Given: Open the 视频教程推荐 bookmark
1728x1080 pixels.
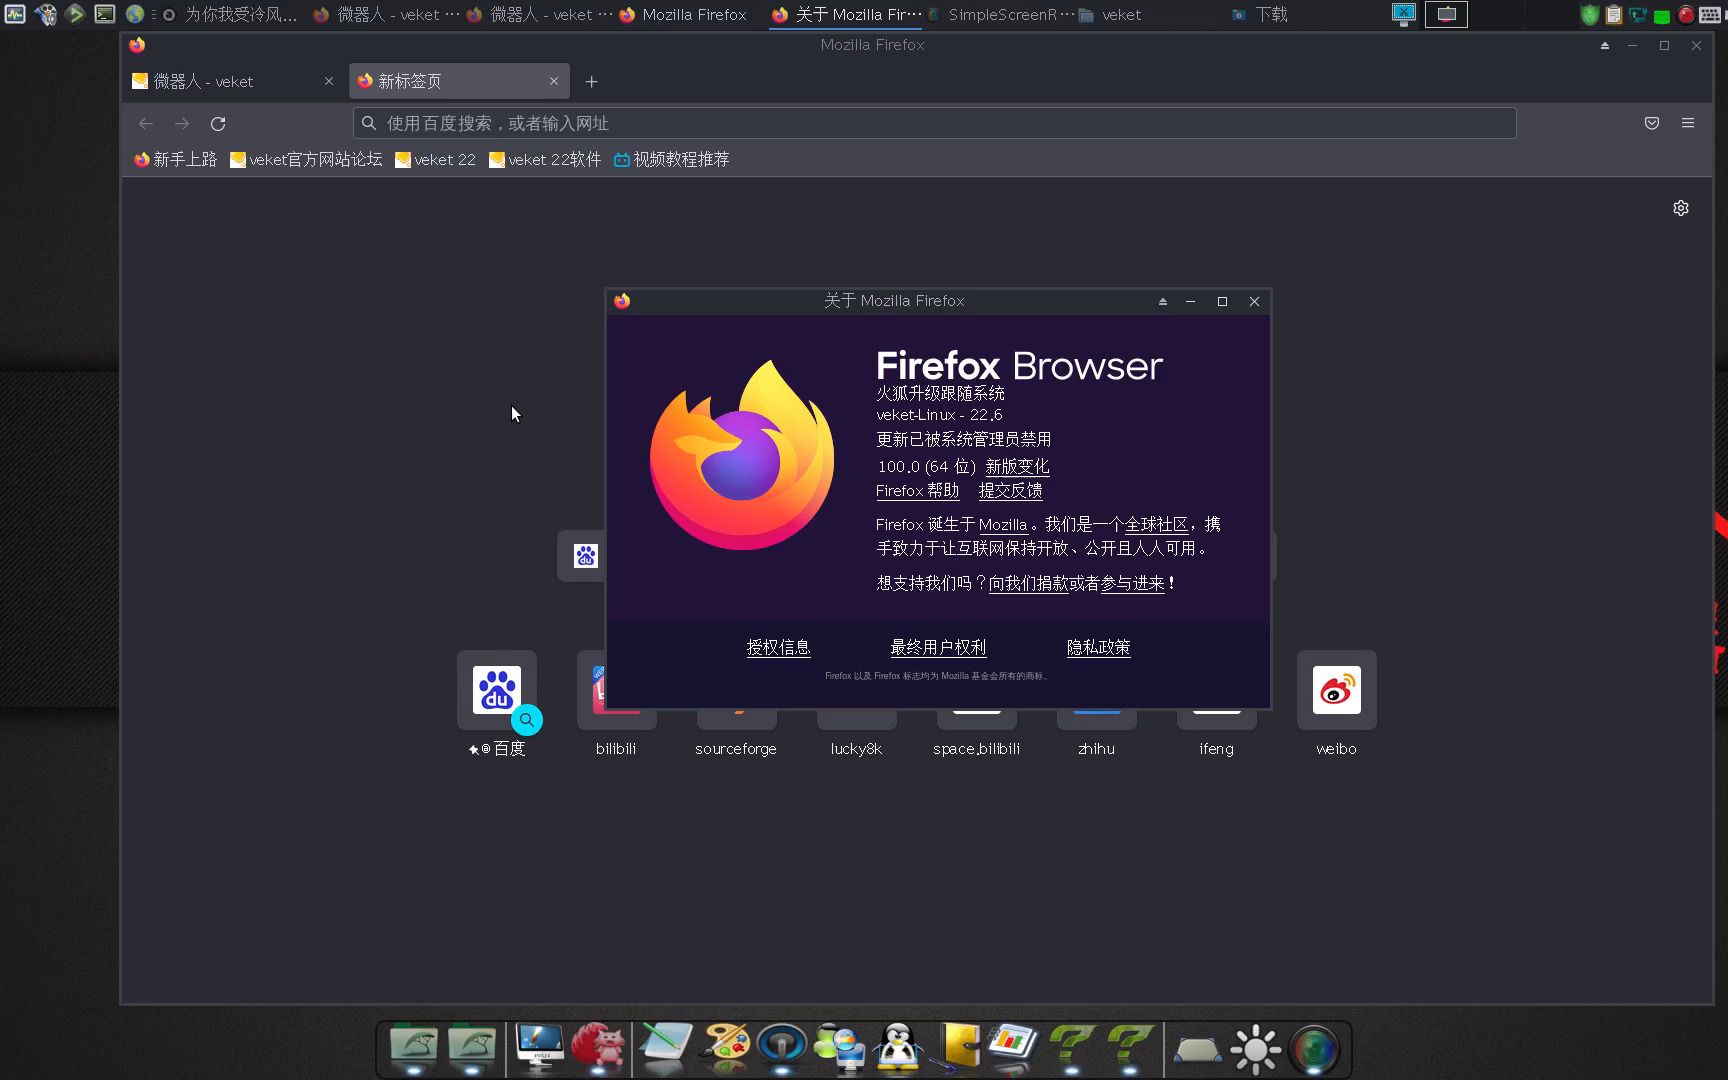Looking at the screenshot, I should tap(671, 159).
